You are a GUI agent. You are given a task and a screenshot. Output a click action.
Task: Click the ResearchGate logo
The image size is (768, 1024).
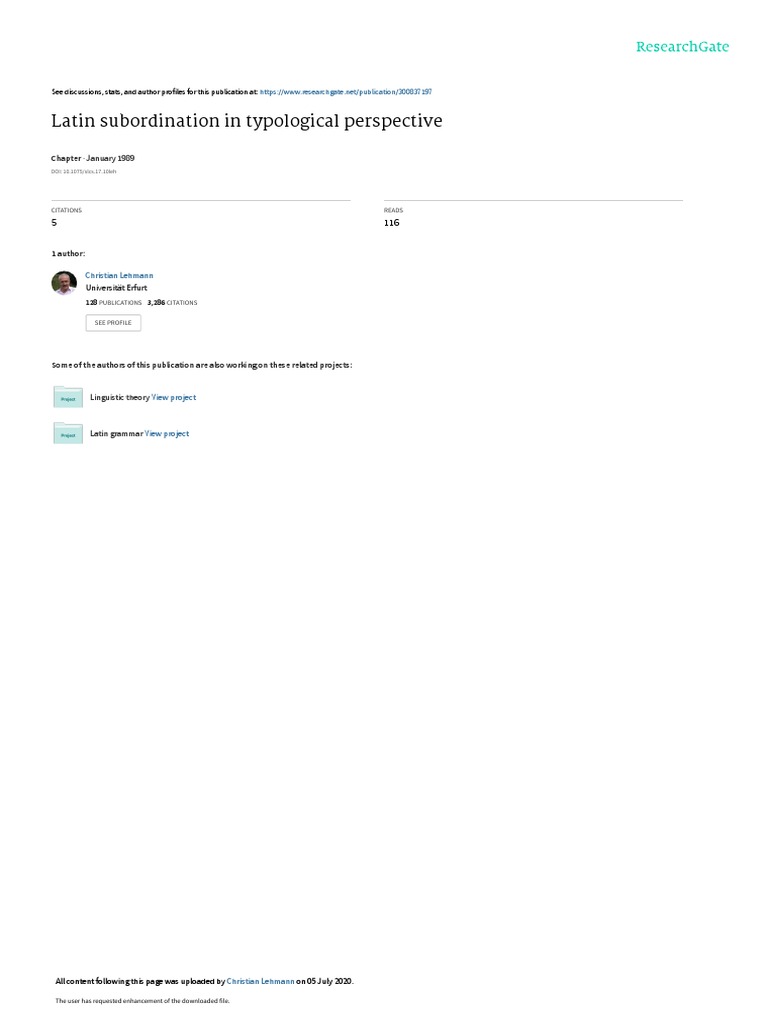click(682, 46)
